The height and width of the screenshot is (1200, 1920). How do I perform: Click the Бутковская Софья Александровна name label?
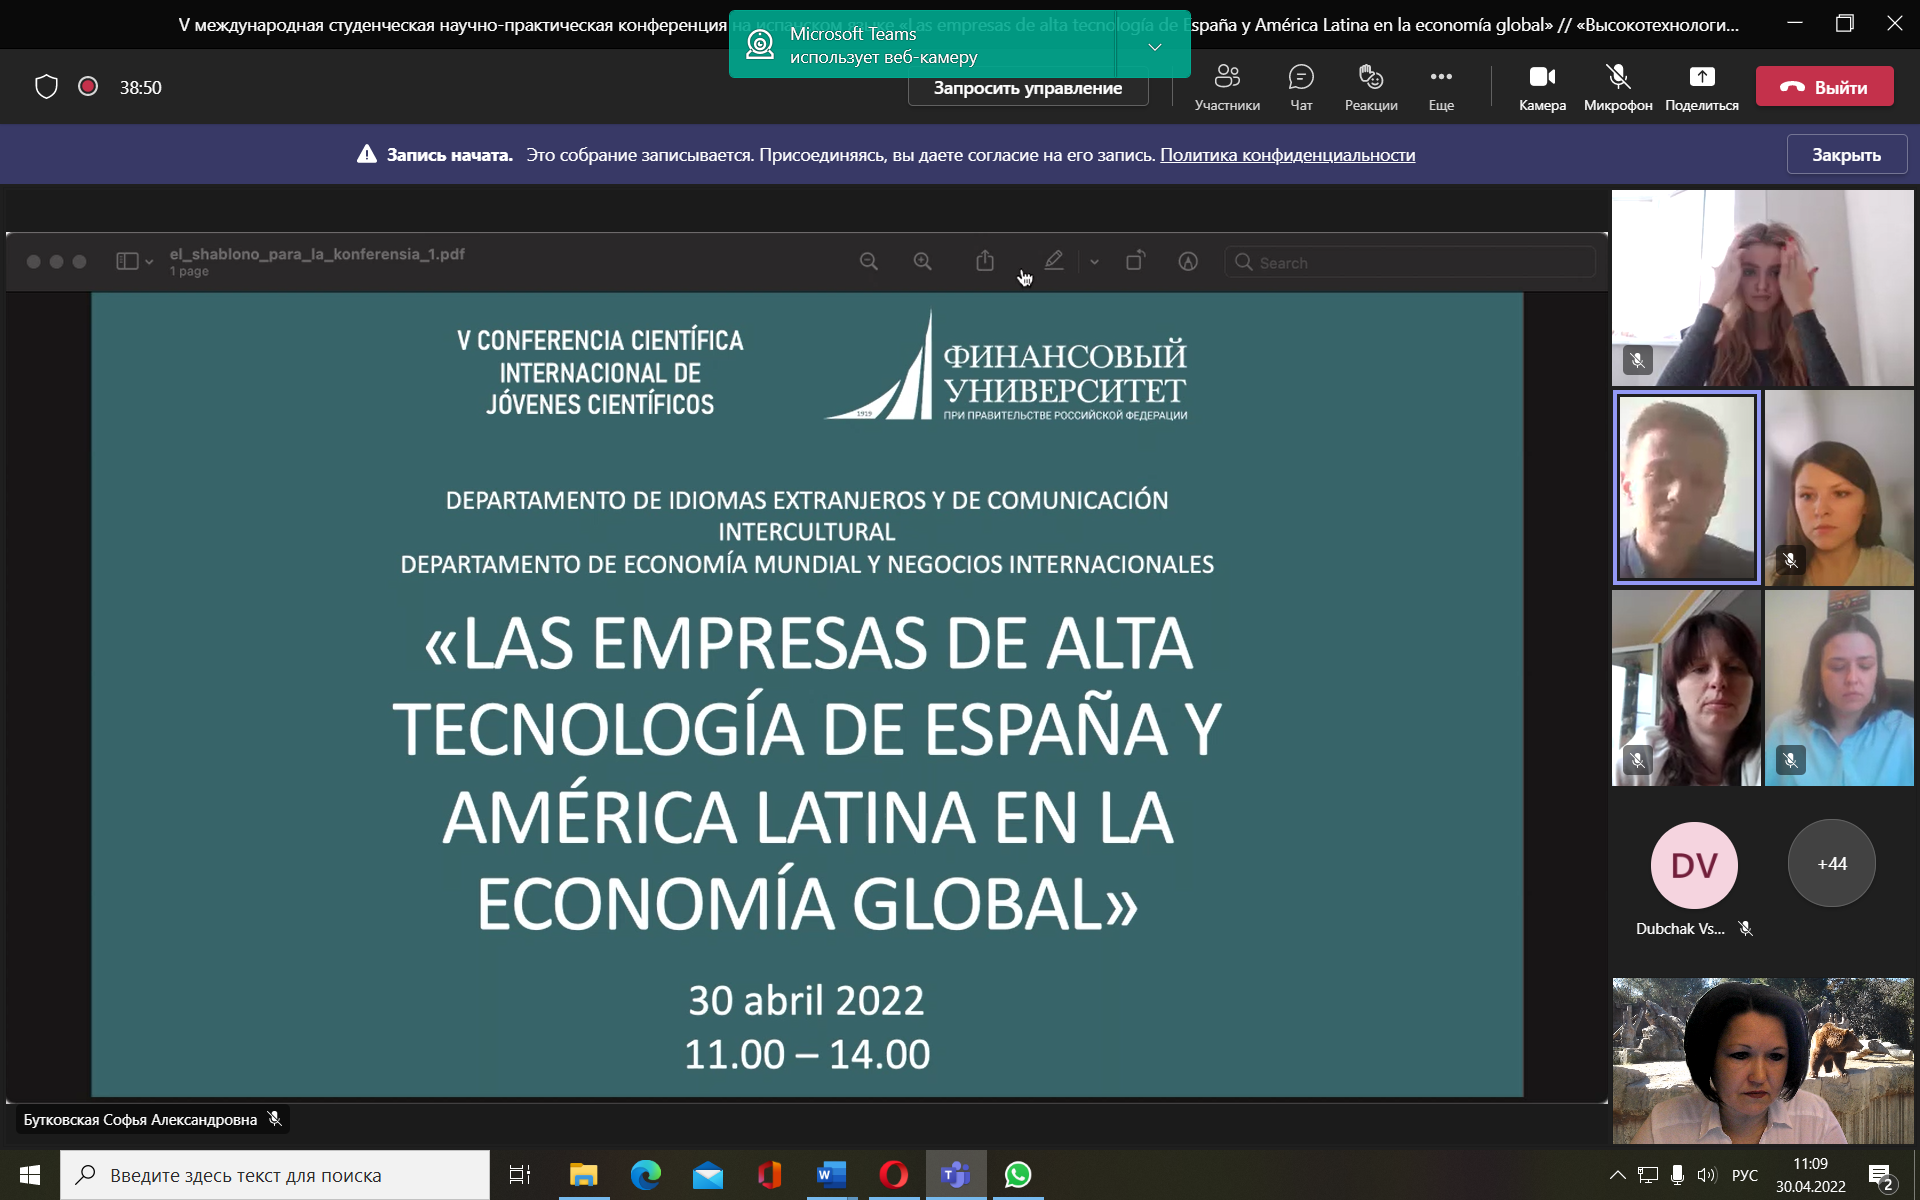[140, 1119]
